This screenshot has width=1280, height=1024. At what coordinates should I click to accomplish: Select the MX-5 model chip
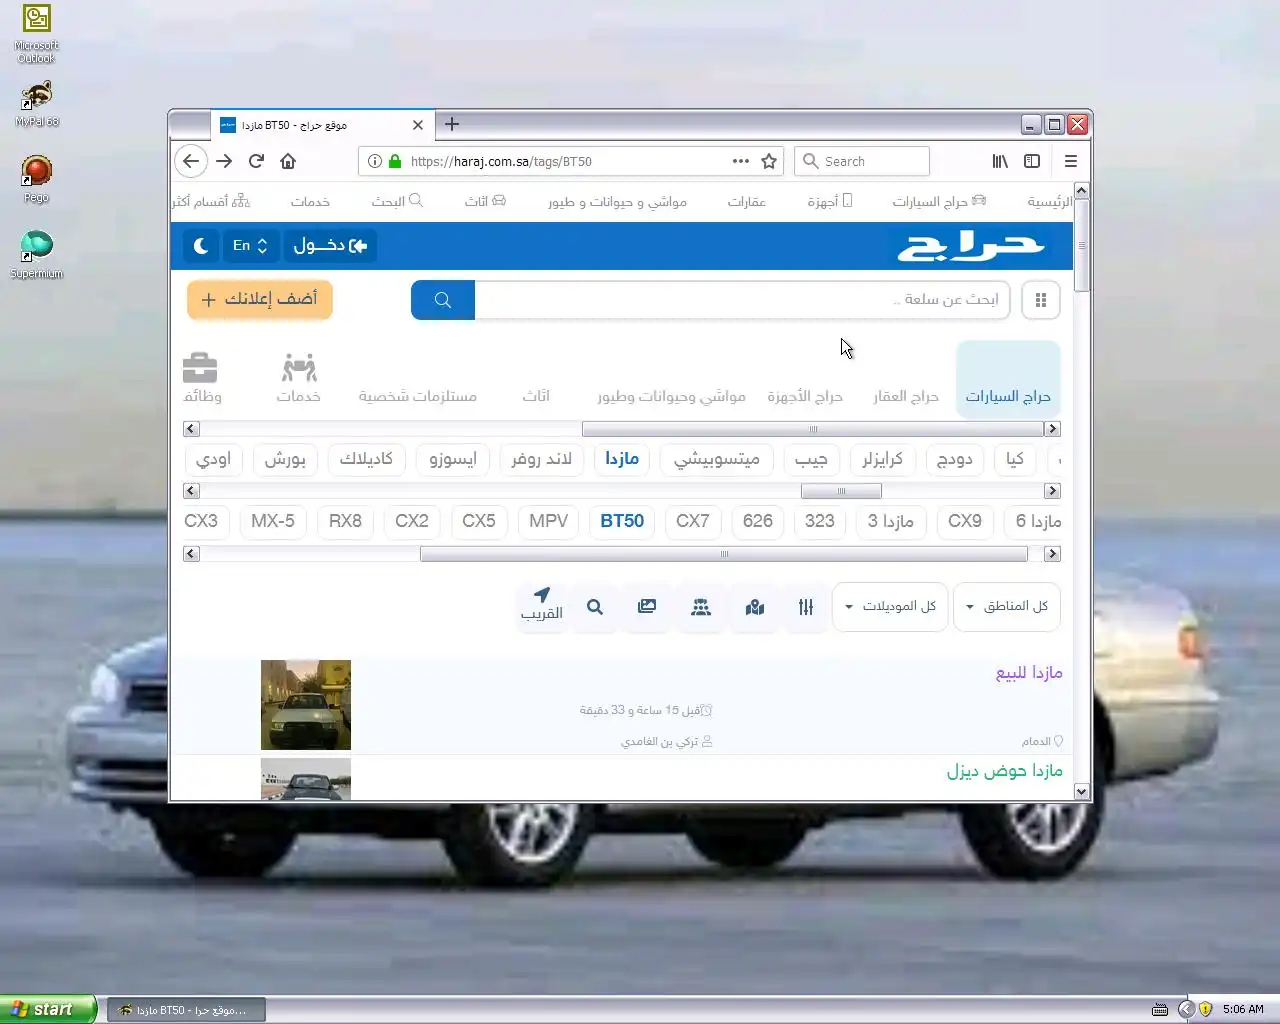pos(273,521)
